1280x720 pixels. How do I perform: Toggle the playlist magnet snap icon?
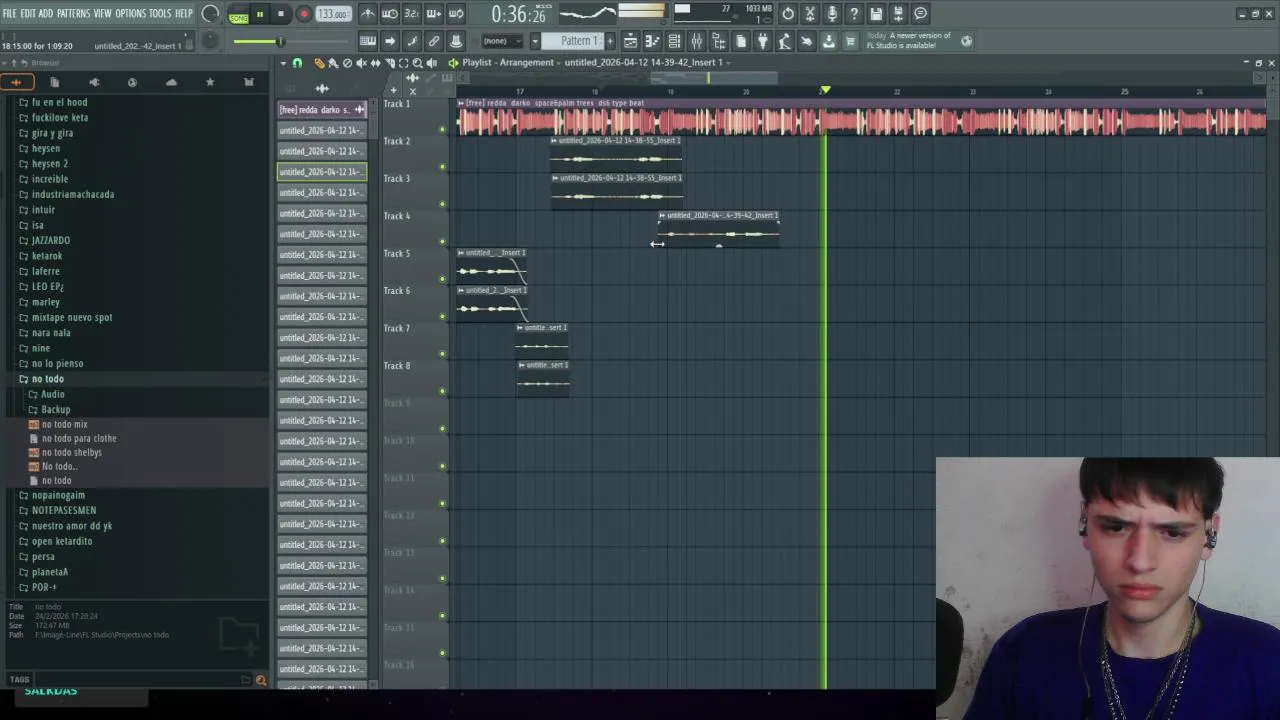coord(297,63)
